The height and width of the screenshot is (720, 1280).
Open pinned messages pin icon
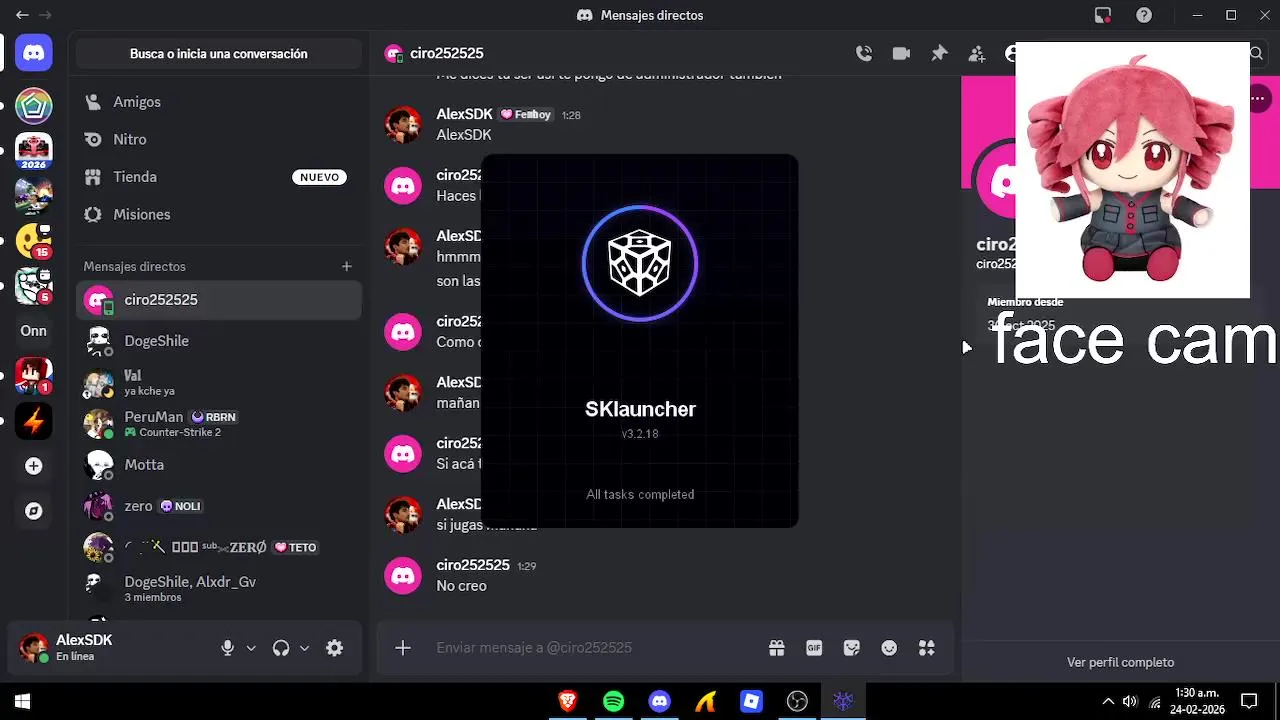click(939, 54)
